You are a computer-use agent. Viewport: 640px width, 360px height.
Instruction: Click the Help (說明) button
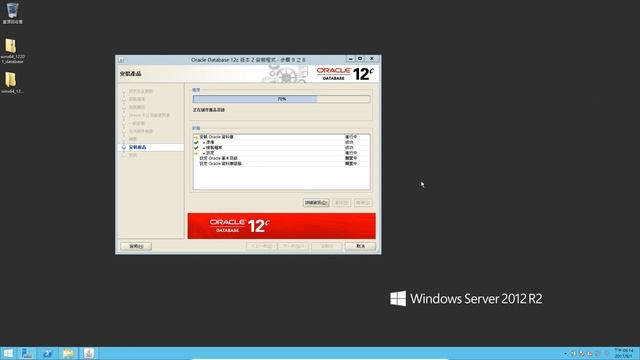136,246
